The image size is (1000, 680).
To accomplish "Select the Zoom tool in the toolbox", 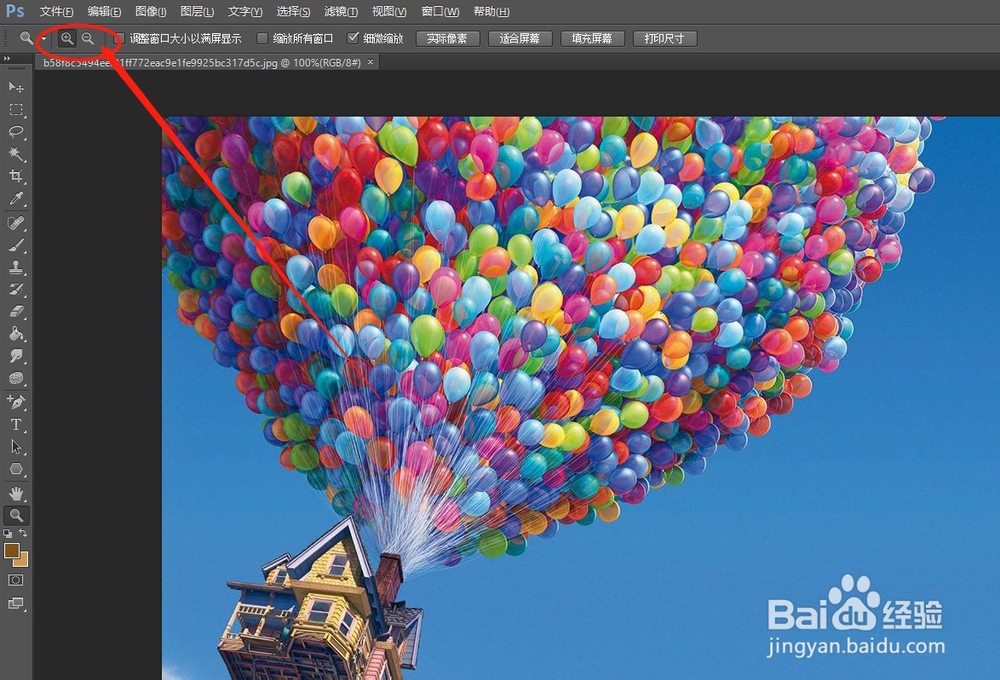I will (x=16, y=515).
